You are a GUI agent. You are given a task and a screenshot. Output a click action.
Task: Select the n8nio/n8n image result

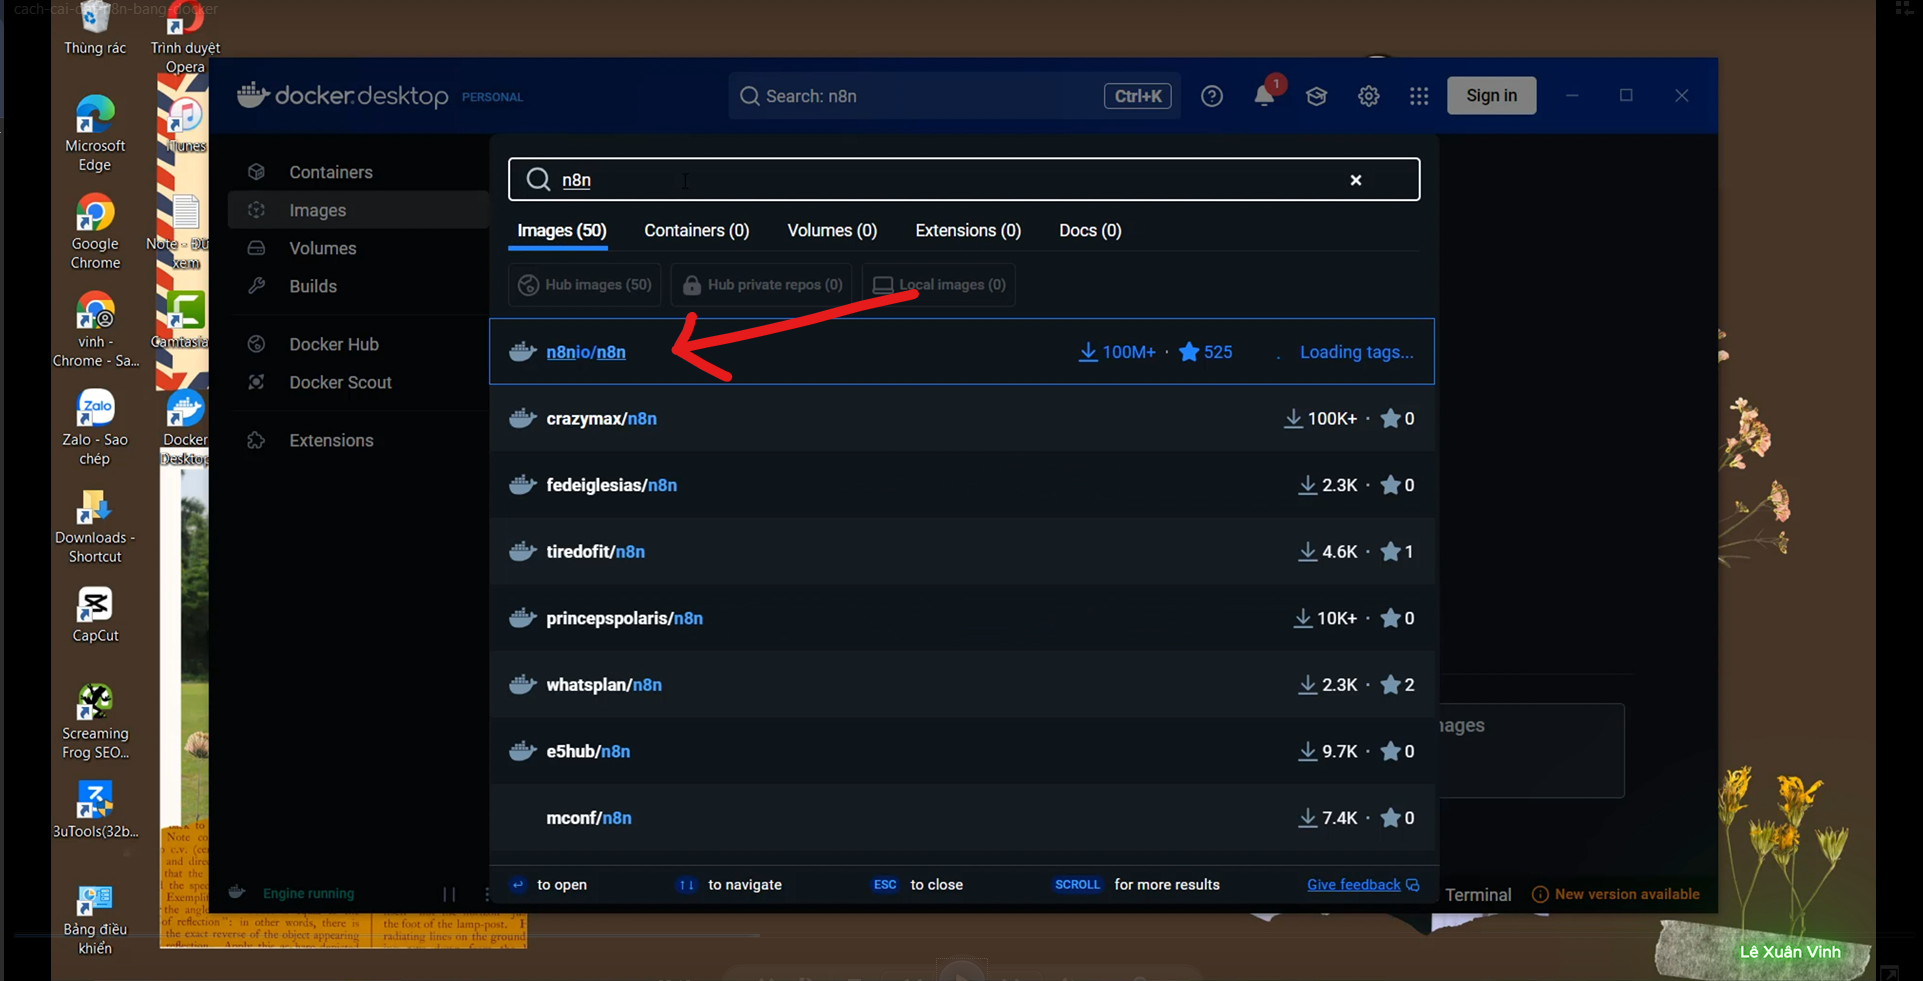pos(961,352)
